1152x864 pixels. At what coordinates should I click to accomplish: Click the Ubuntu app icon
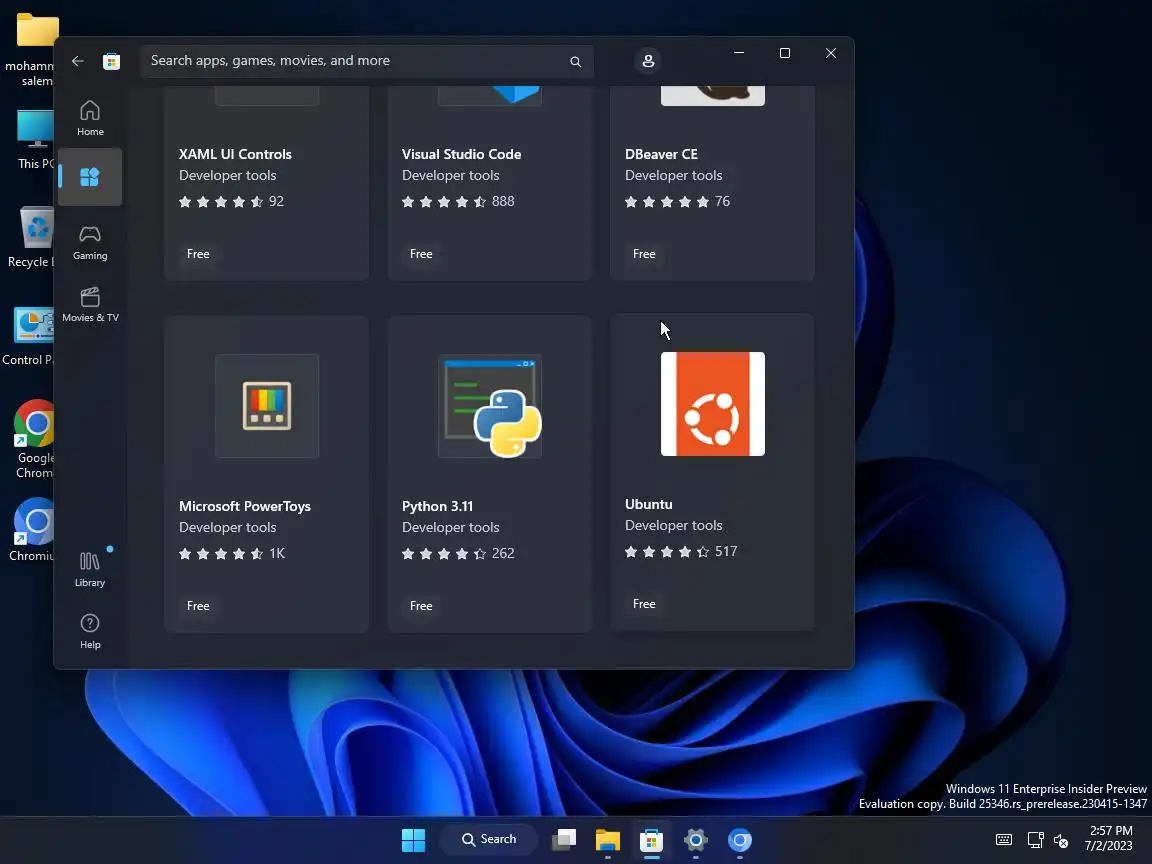[x=713, y=404]
